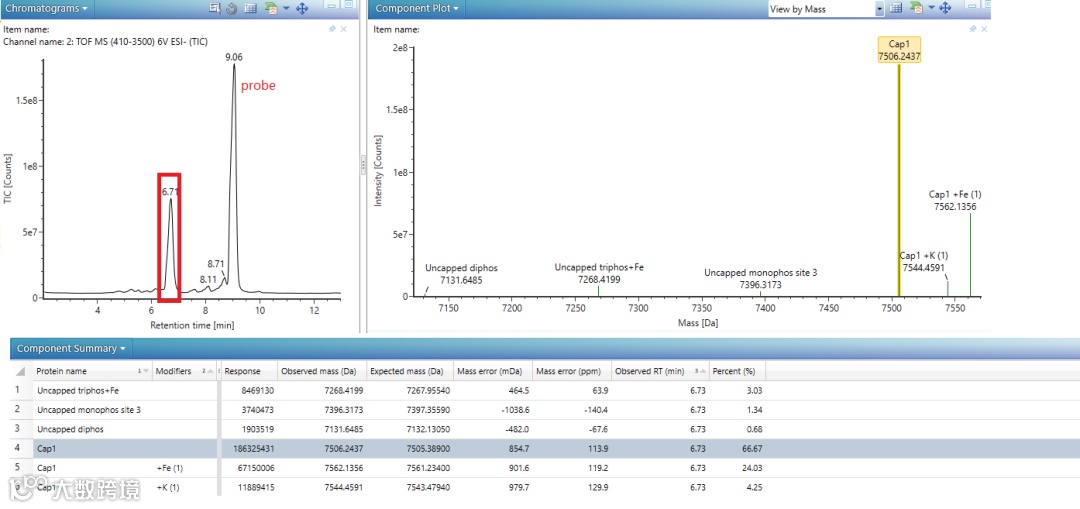Sort by Mass error (ppm) column header
The image size is (1080, 509).
572,371
